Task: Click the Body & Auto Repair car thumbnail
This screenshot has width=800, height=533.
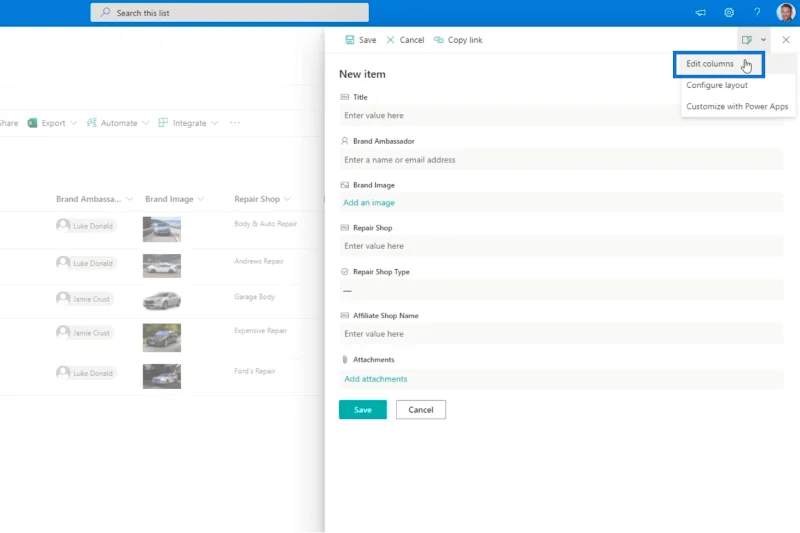Action: [162, 229]
